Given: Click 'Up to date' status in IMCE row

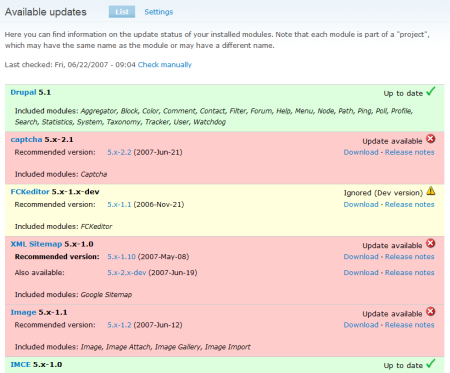Looking at the screenshot, I should coord(403,366).
